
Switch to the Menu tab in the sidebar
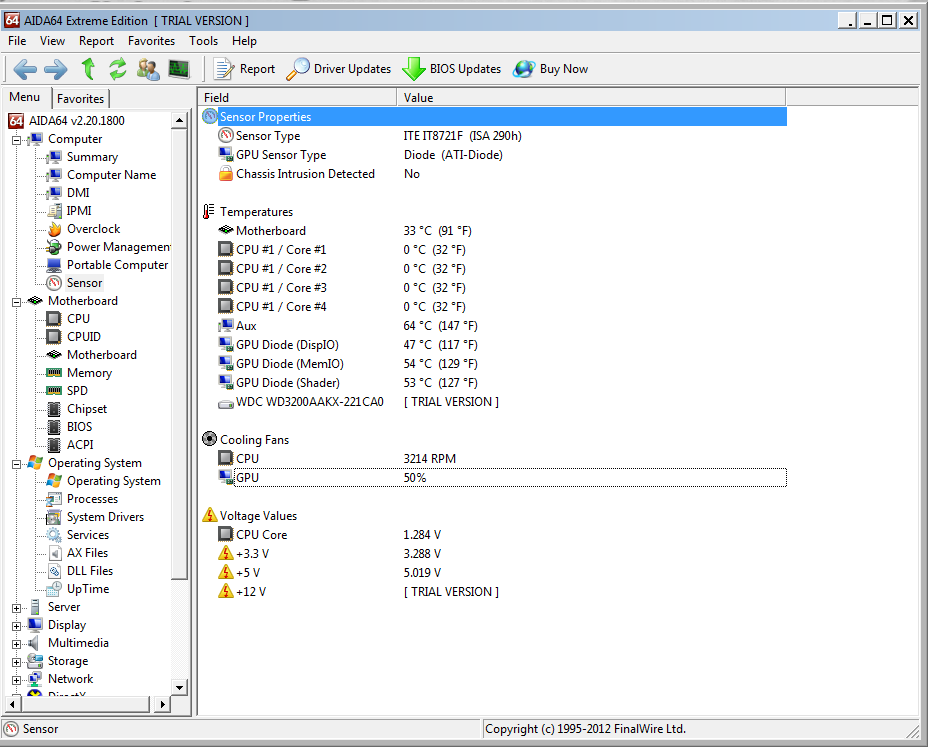point(25,97)
